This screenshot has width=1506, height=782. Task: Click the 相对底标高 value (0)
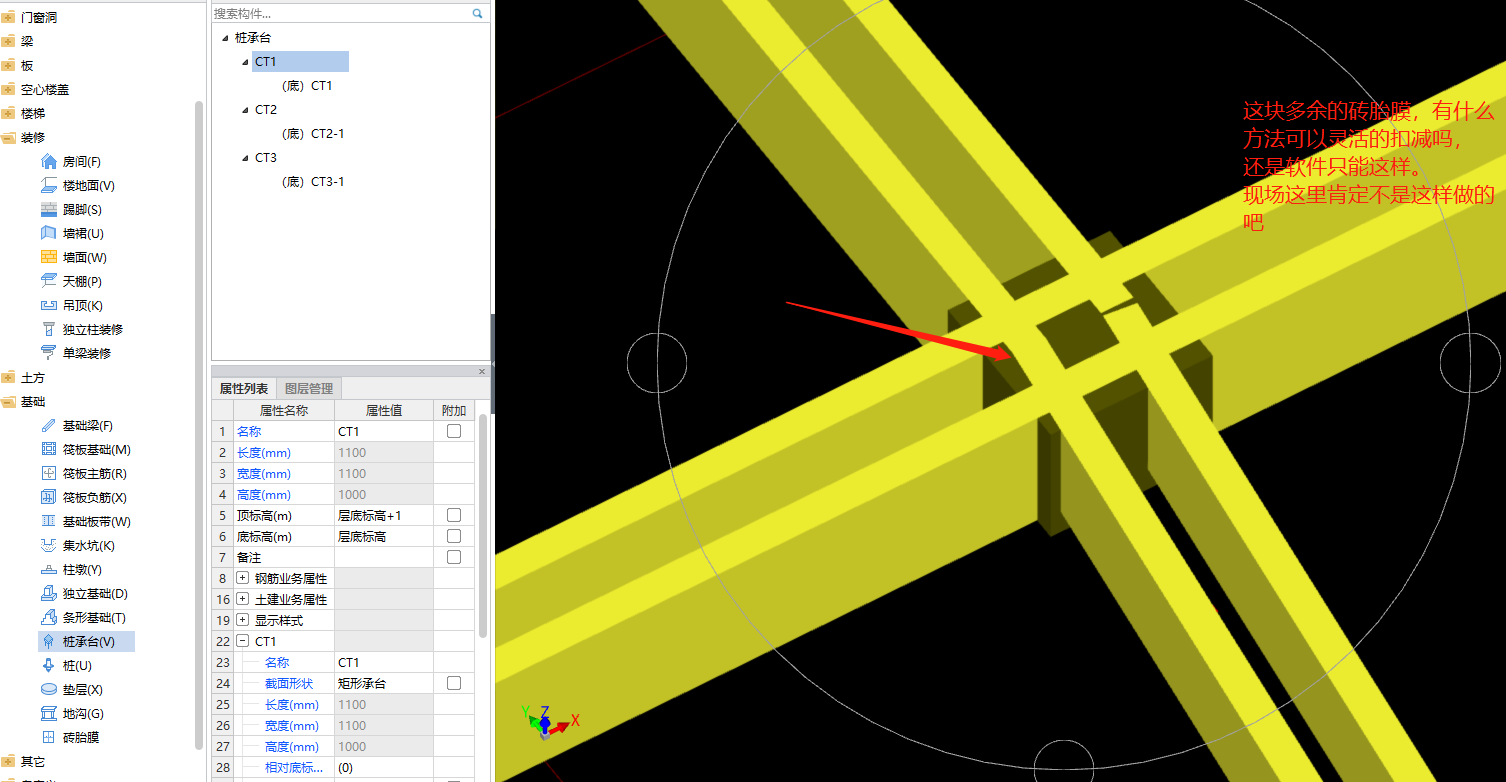click(384, 767)
